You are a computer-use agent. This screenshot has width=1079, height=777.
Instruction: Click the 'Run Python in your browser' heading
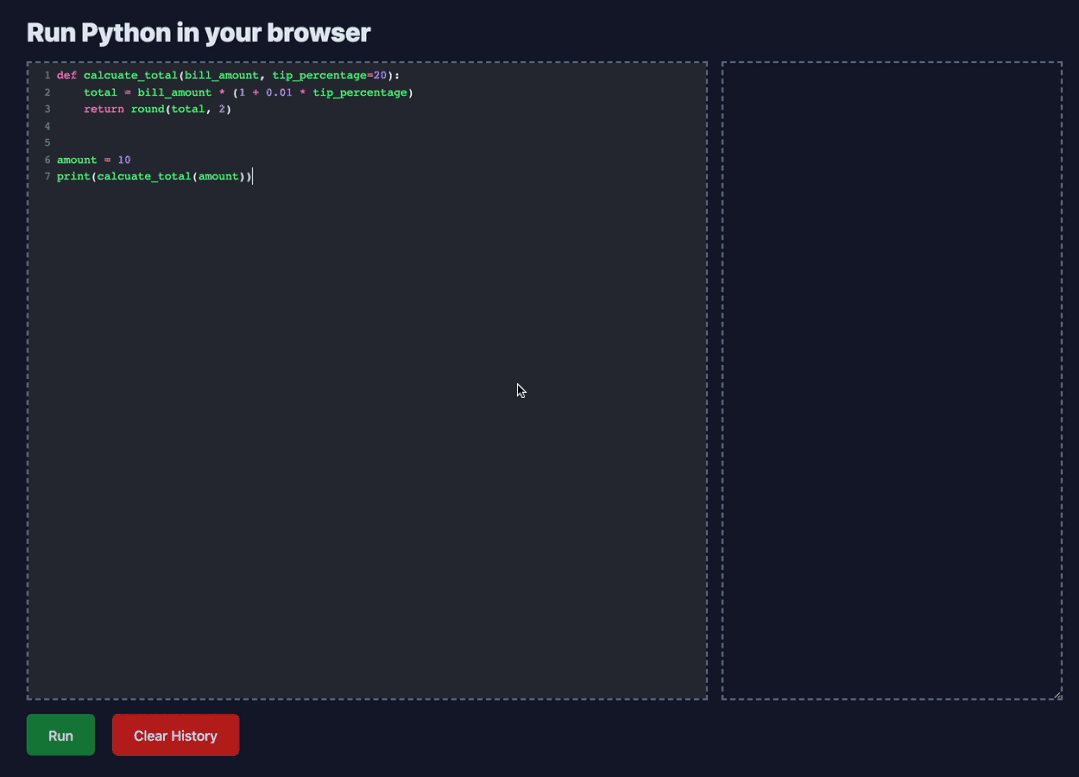pyautogui.click(x=197, y=32)
